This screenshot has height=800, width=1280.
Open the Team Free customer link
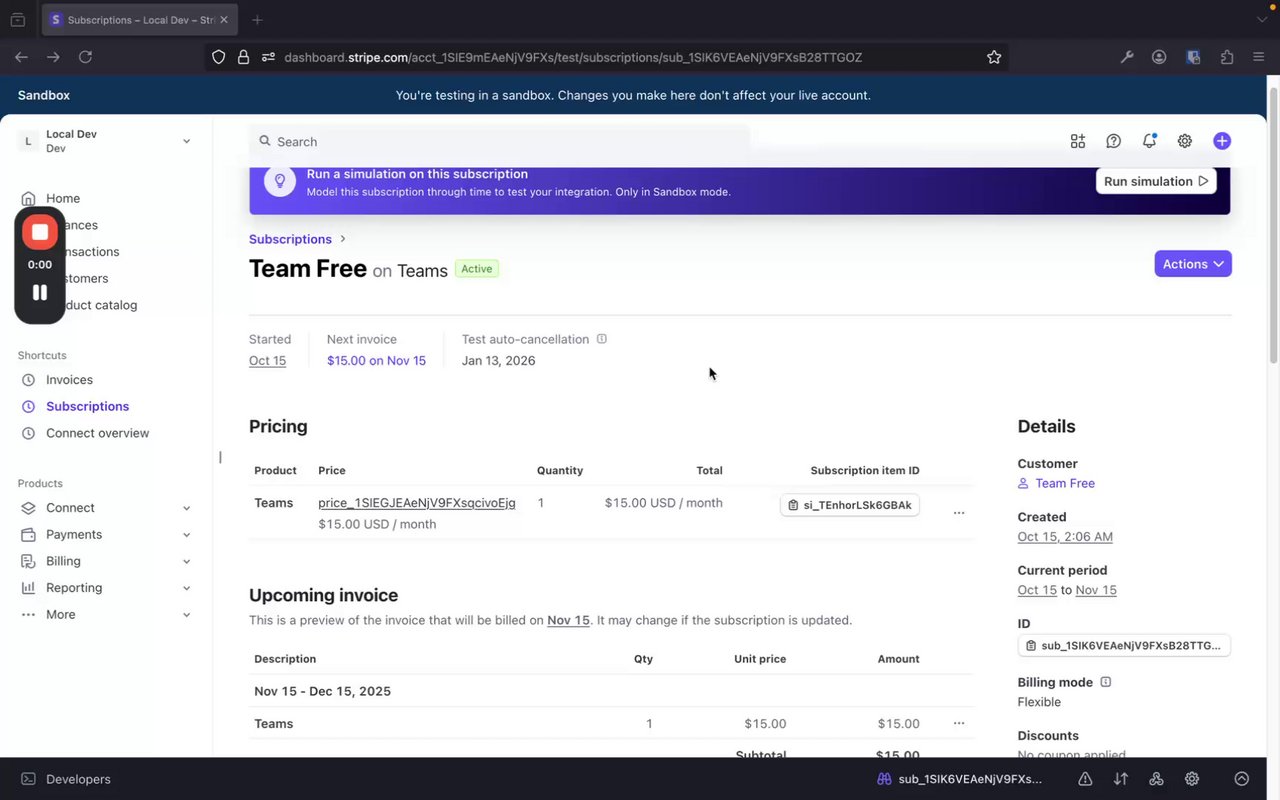(x=1065, y=483)
